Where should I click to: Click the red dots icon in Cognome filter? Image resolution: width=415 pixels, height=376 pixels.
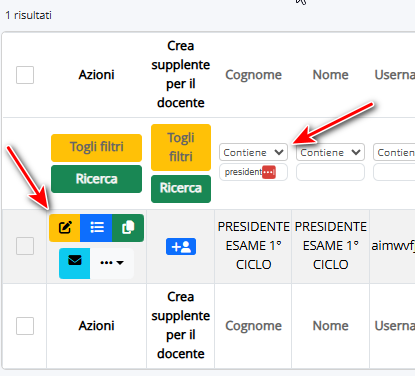click(269, 172)
